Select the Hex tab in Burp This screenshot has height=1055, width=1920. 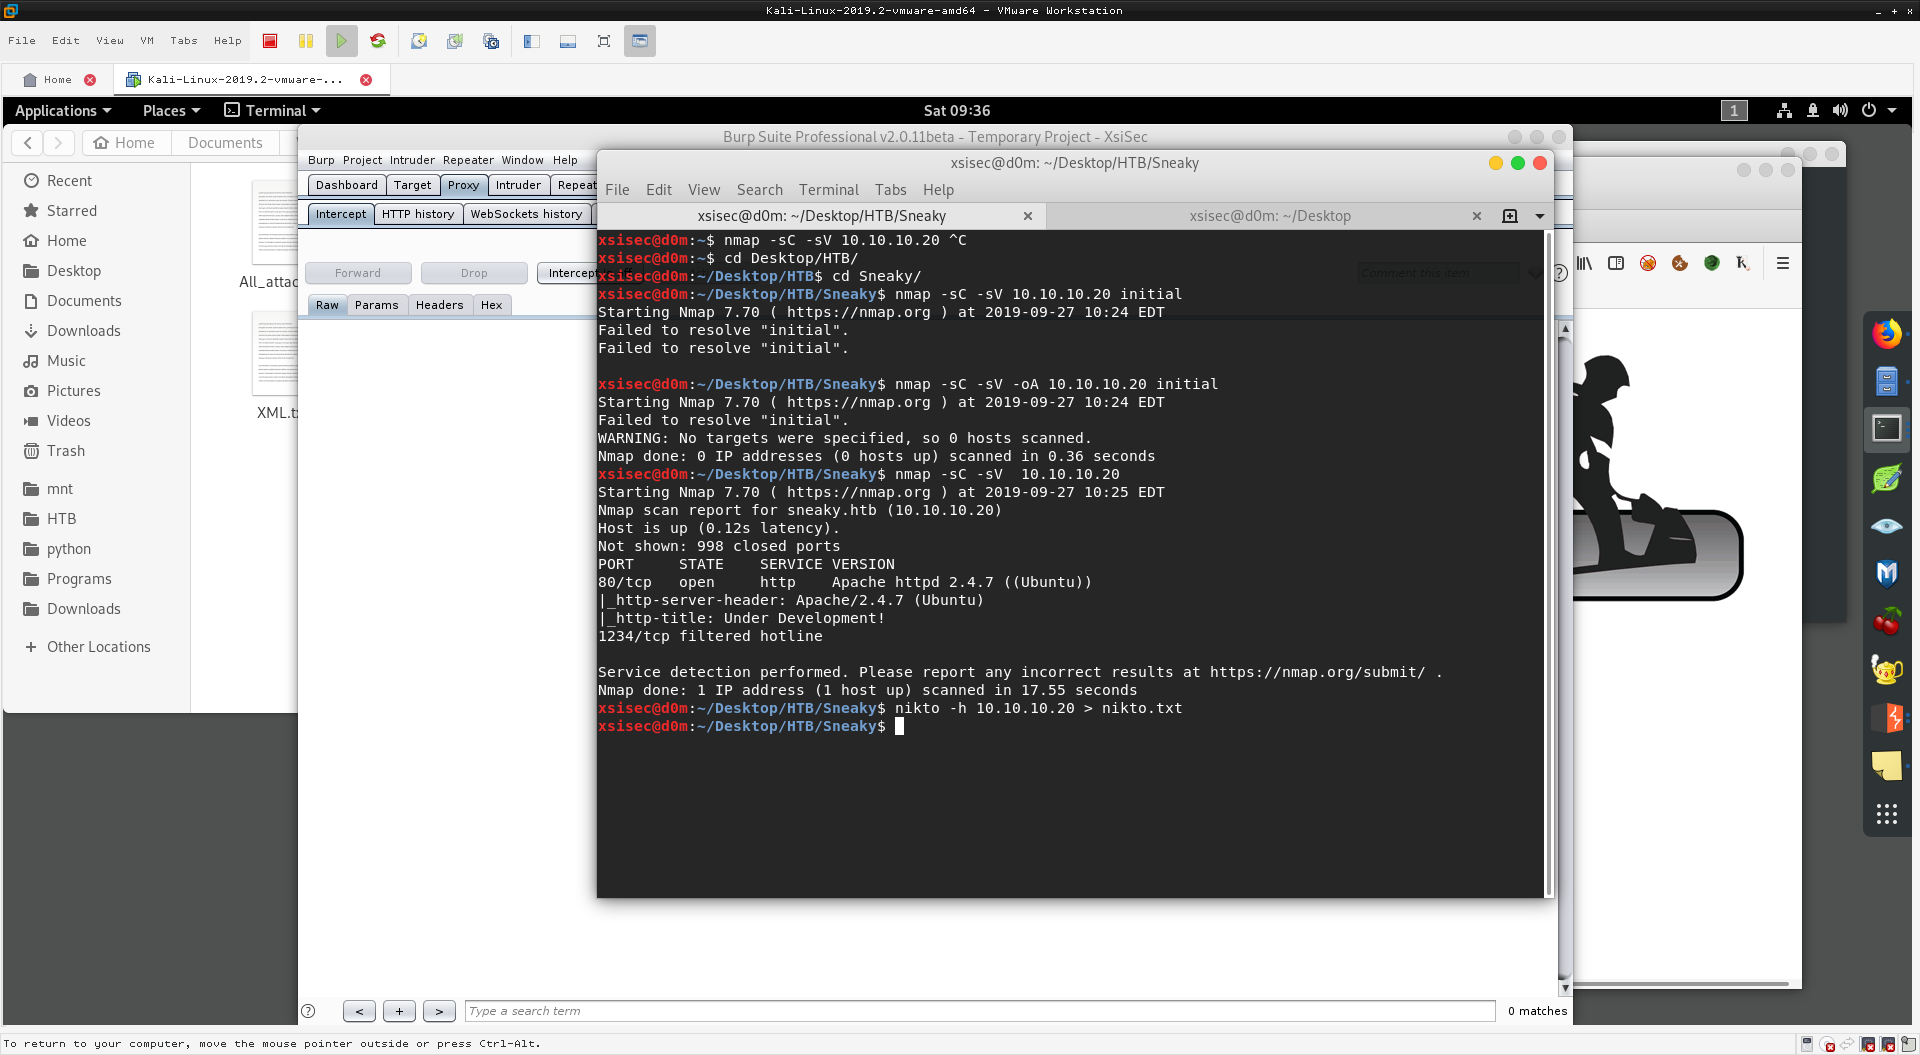492,305
